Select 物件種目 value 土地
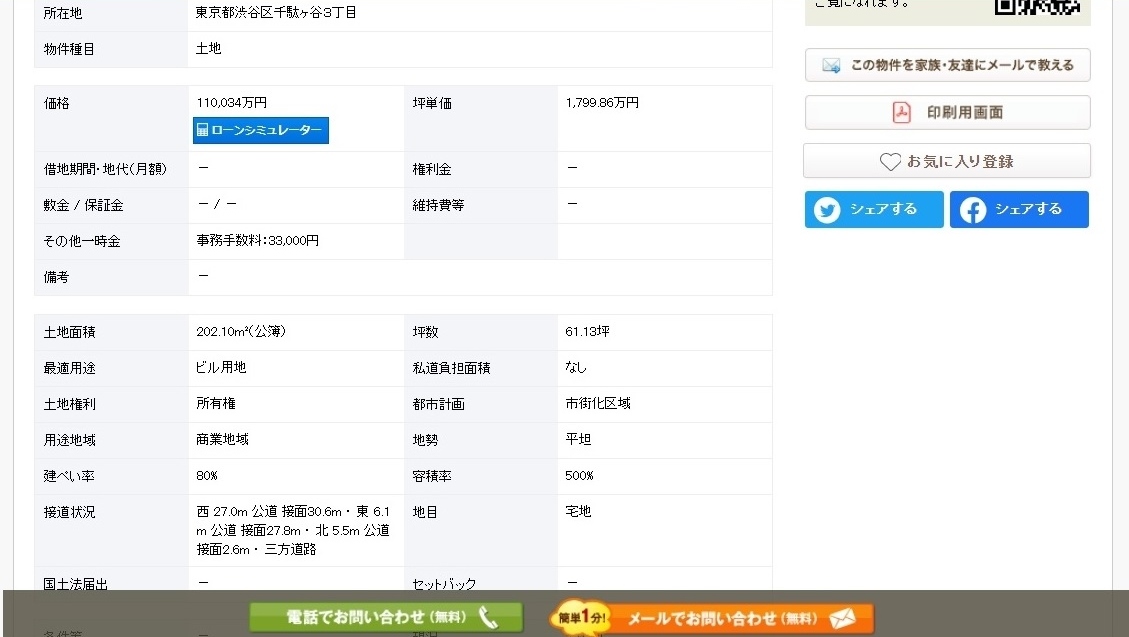The width and height of the screenshot is (1129, 637). click(x=208, y=48)
